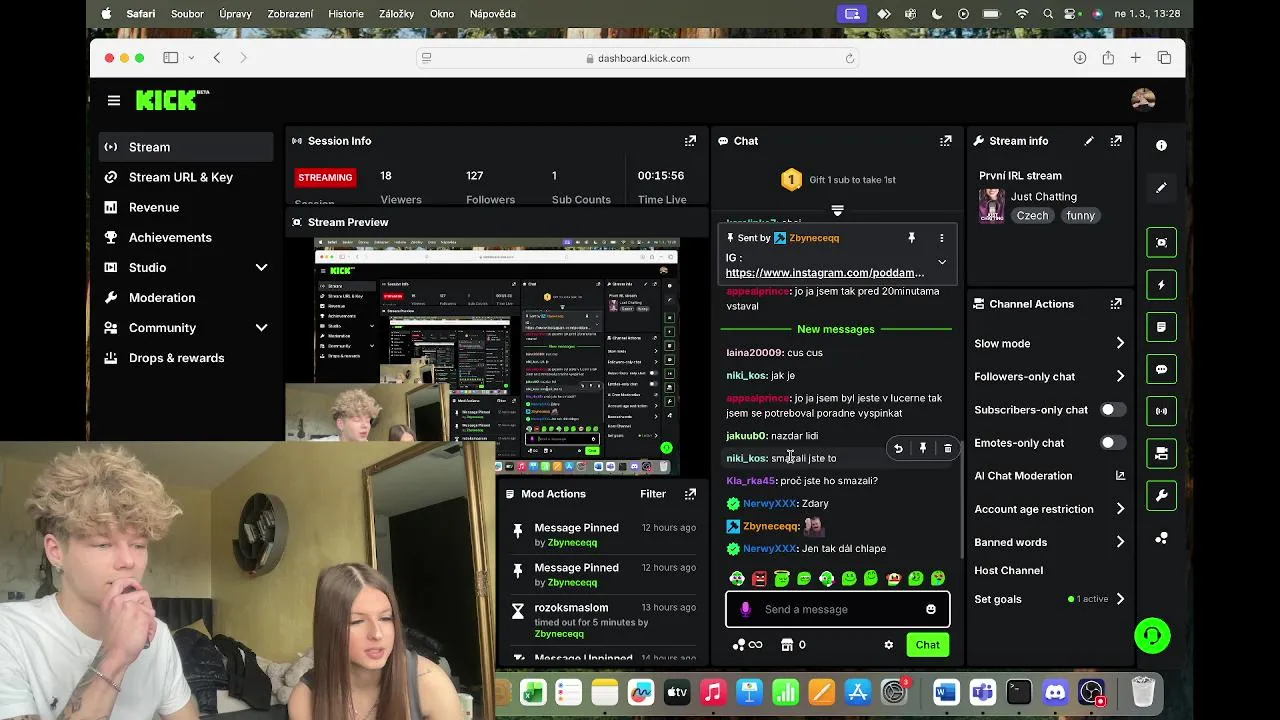The height and width of the screenshot is (720, 1280).
Task: Collapse gift sub banner handle
Action: click(x=837, y=210)
